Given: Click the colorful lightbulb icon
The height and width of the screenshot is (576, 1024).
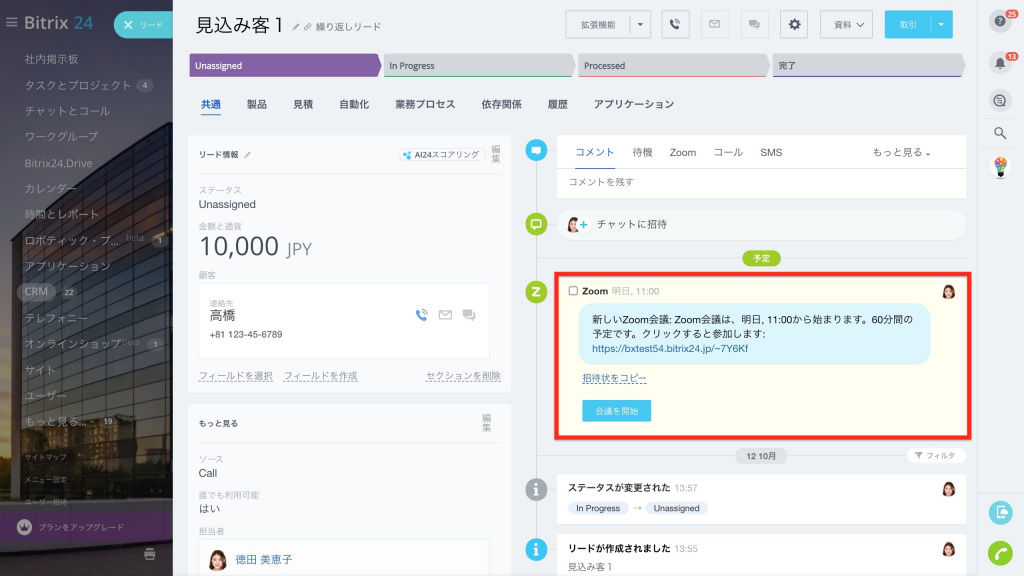Looking at the screenshot, I should pyautogui.click(x=1000, y=167).
